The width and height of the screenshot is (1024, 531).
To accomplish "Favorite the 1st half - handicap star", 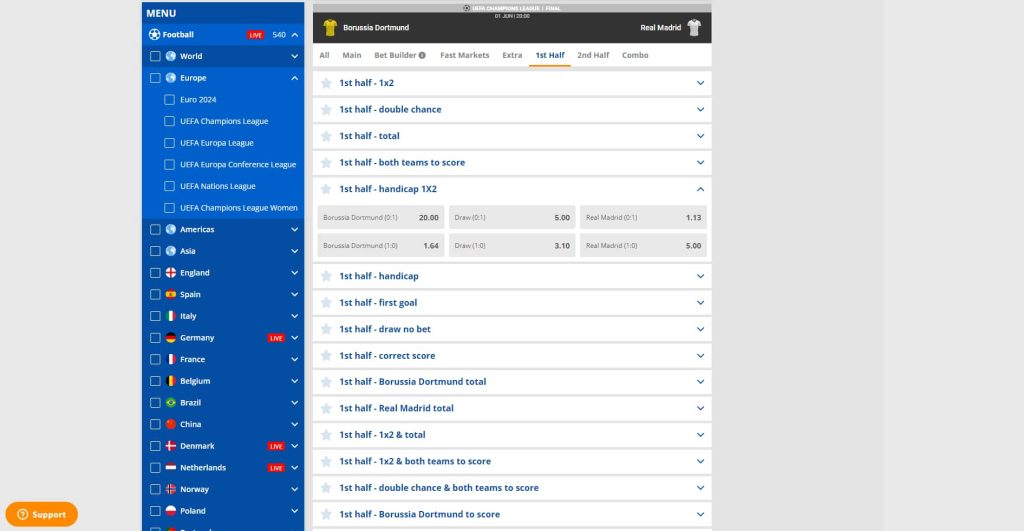I will [326, 276].
